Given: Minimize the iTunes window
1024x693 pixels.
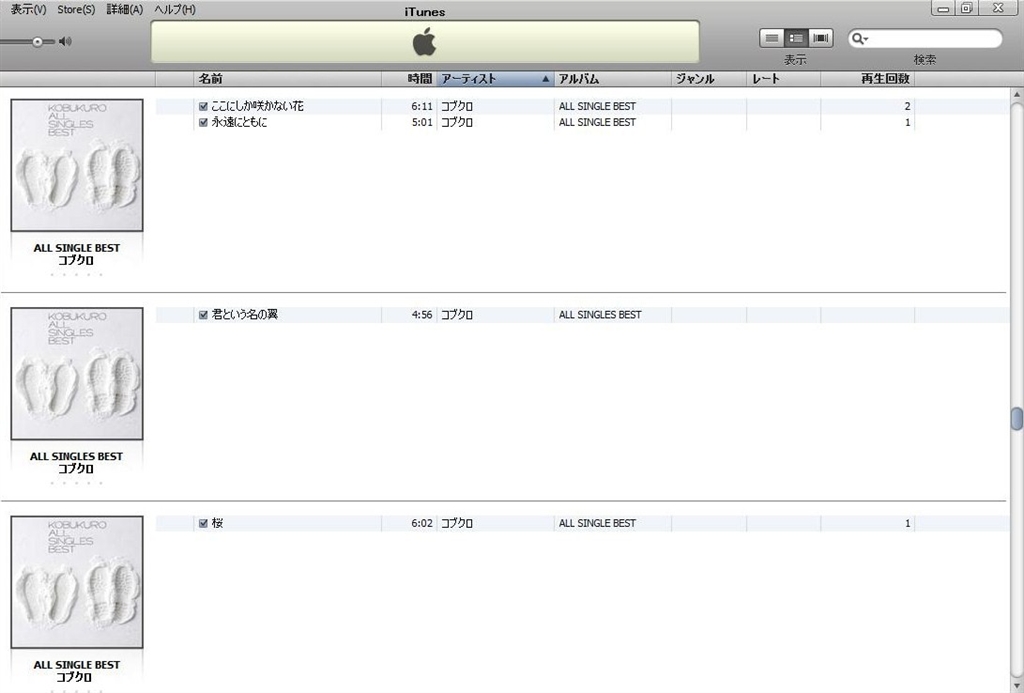Looking at the screenshot, I should coord(943,8).
